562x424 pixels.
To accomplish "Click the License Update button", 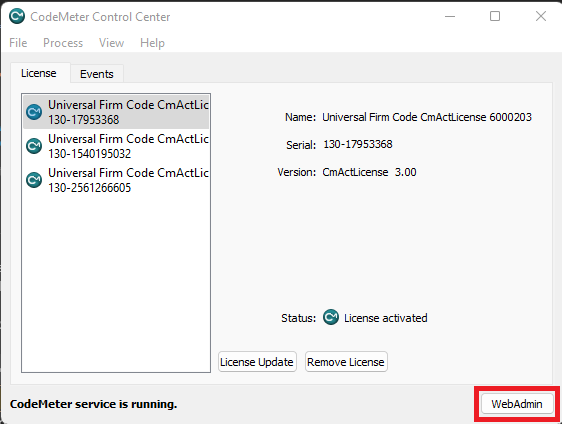I will point(257,362).
